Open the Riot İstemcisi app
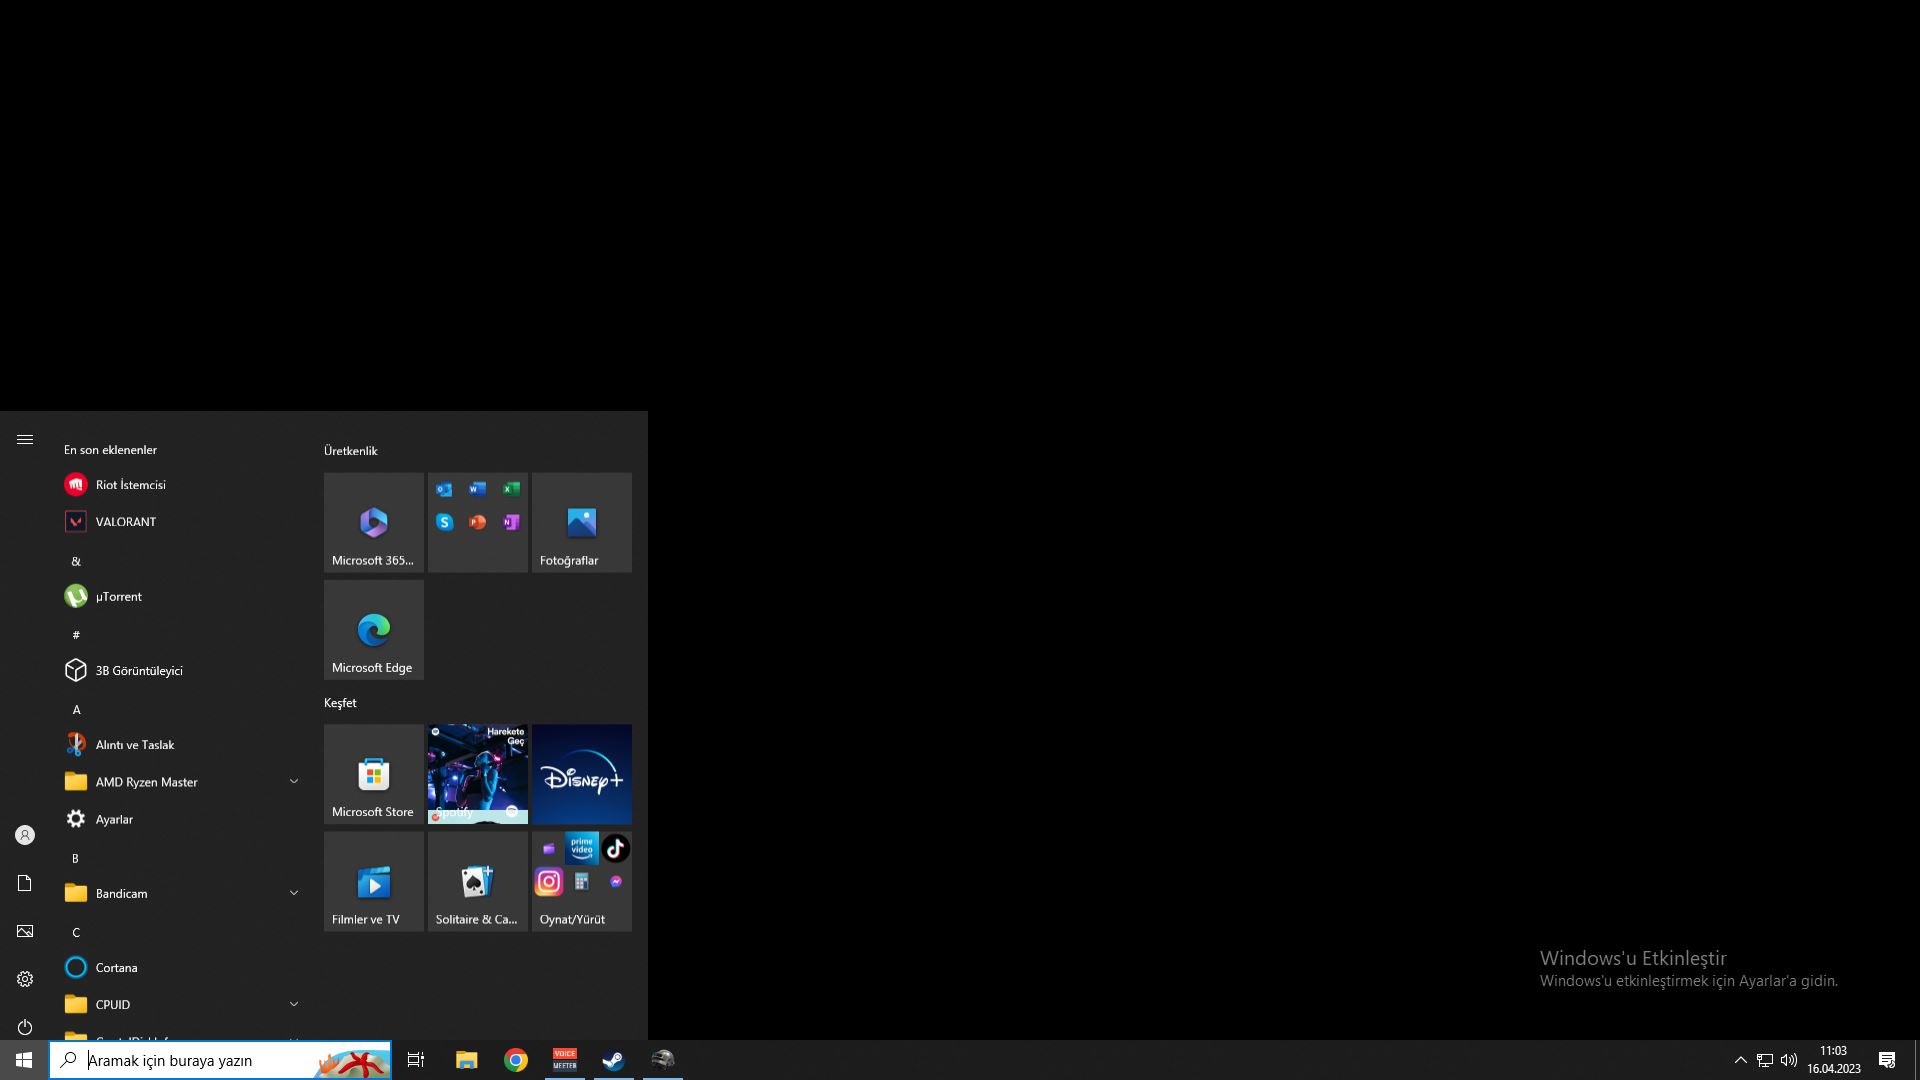This screenshot has width=1920, height=1080. click(x=180, y=485)
